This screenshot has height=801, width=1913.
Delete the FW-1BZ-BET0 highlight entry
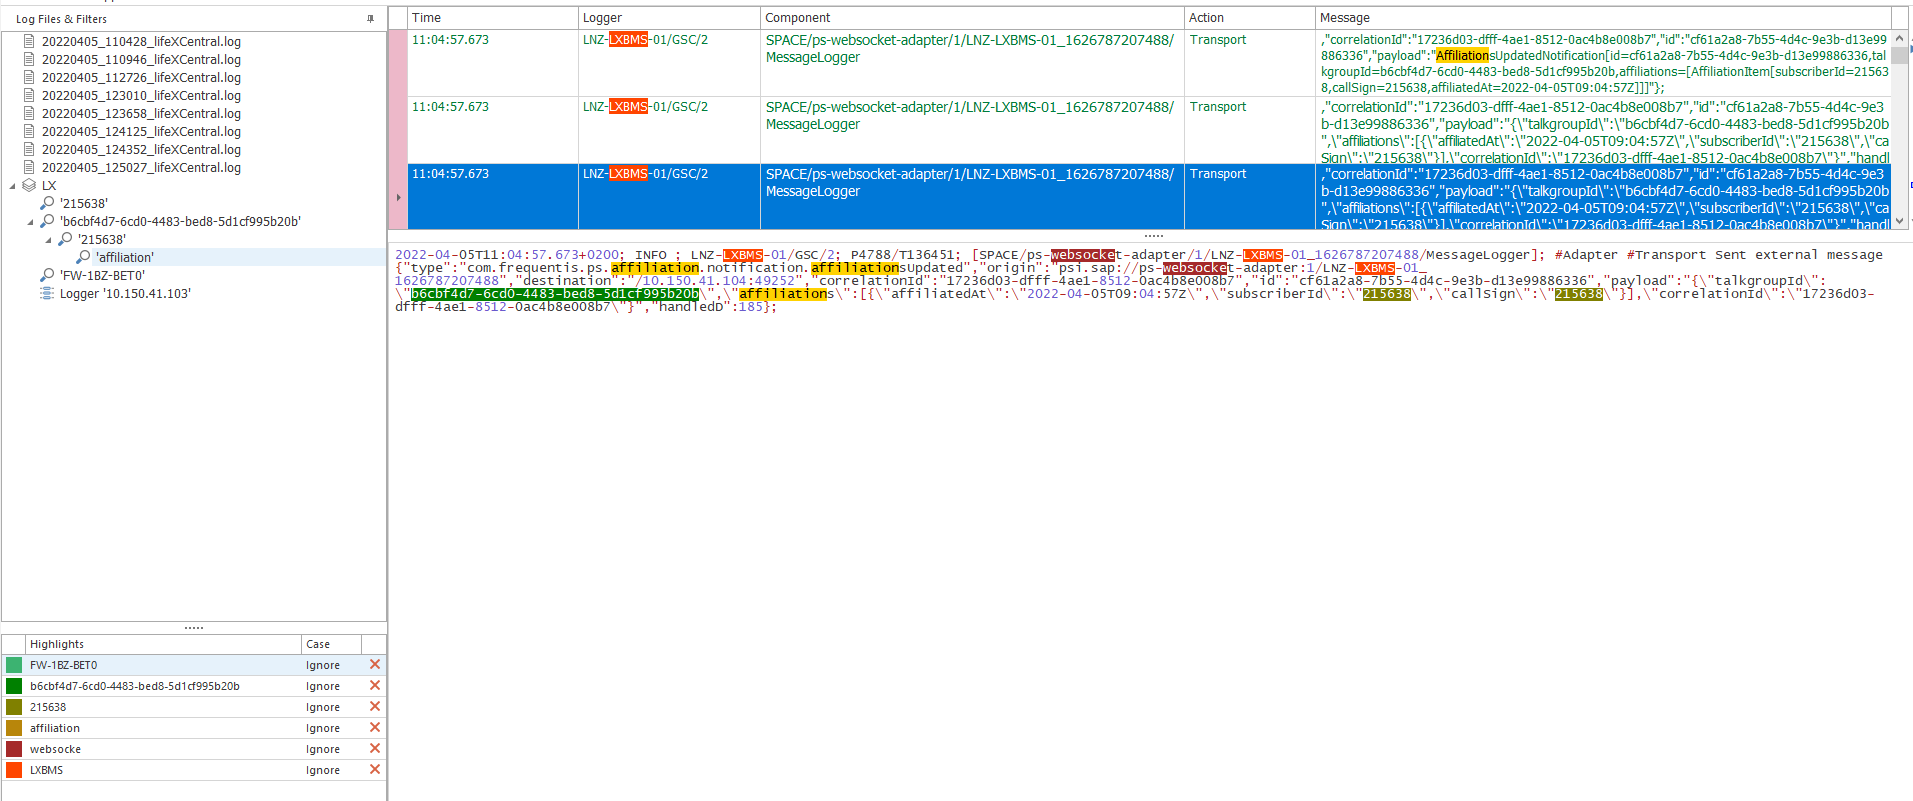[375, 664]
